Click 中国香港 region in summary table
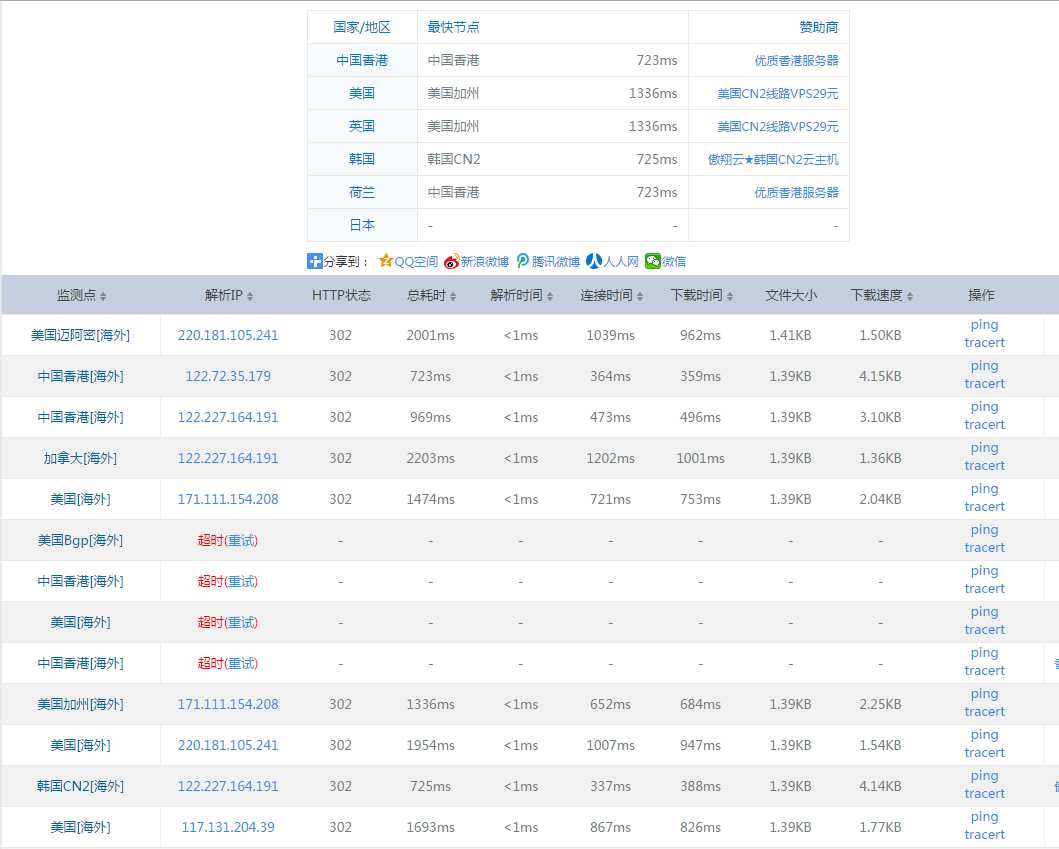Screen dimensions: 1059x849 click(362, 60)
